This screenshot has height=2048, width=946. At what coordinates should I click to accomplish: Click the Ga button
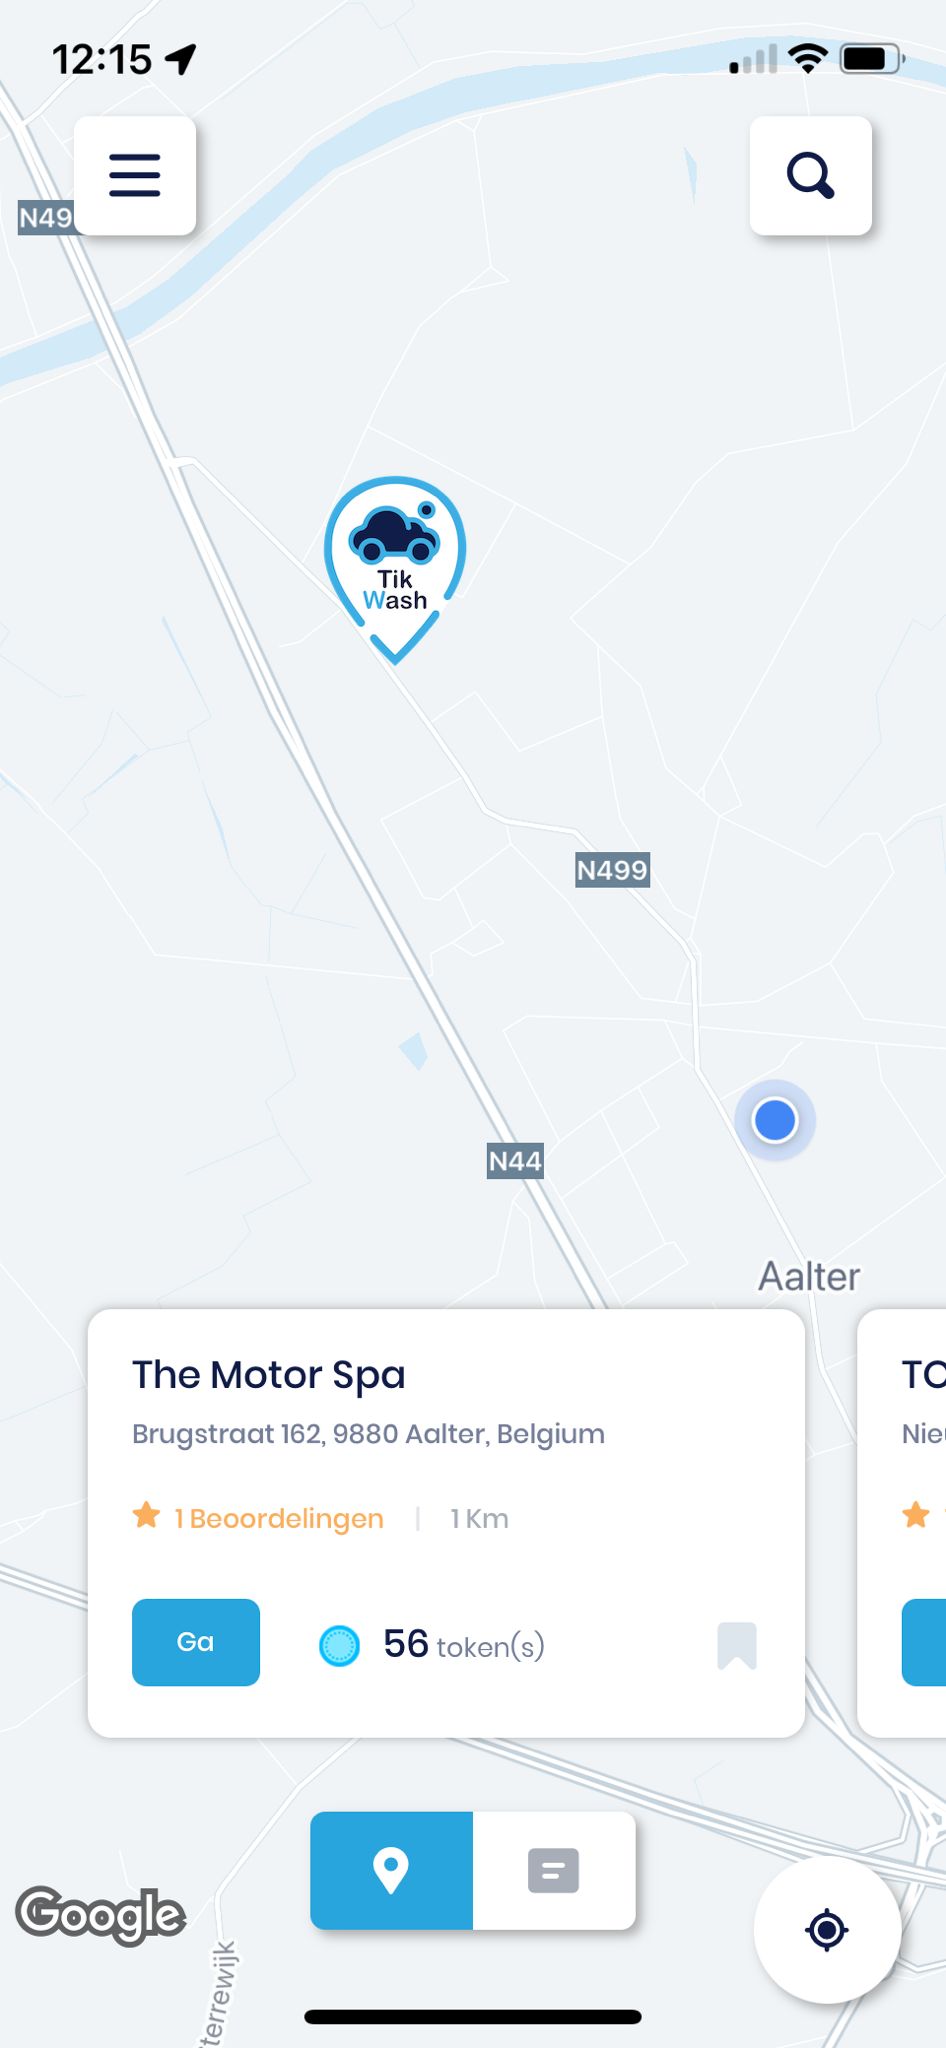[x=196, y=1642]
